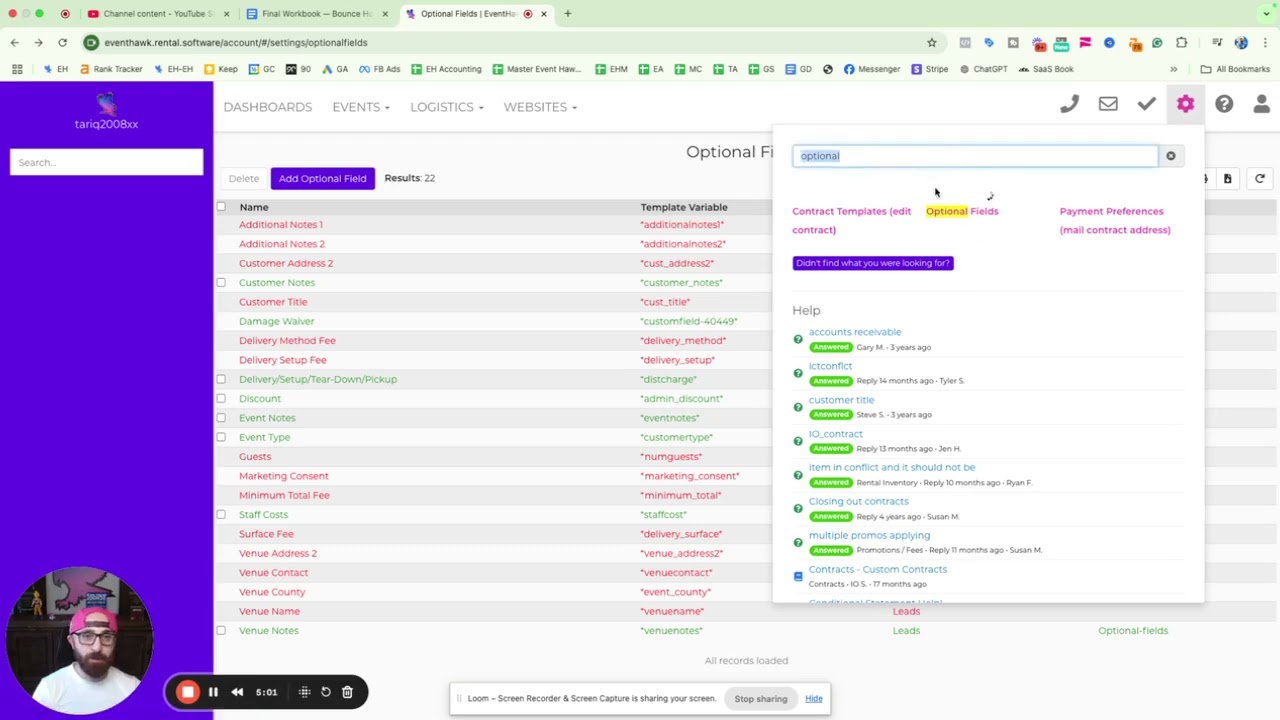Click the settings search field containing optional

tap(975, 156)
